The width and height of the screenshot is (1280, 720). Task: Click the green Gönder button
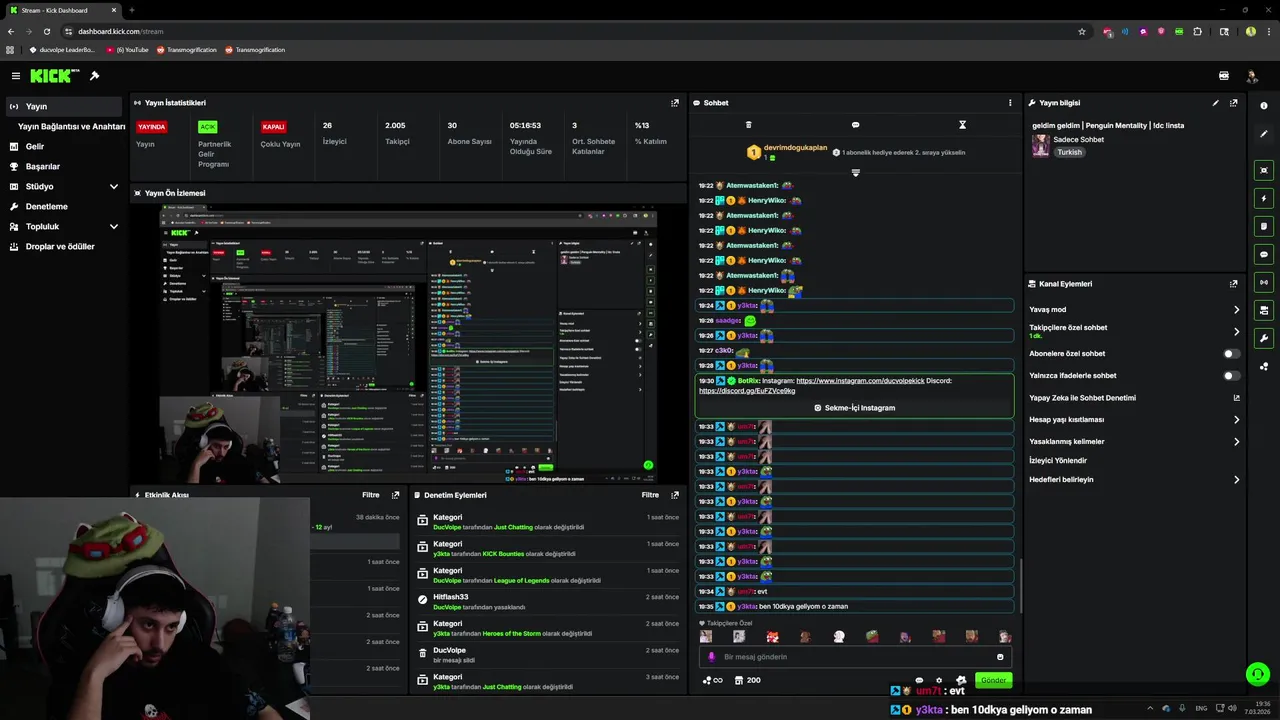[x=993, y=680]
